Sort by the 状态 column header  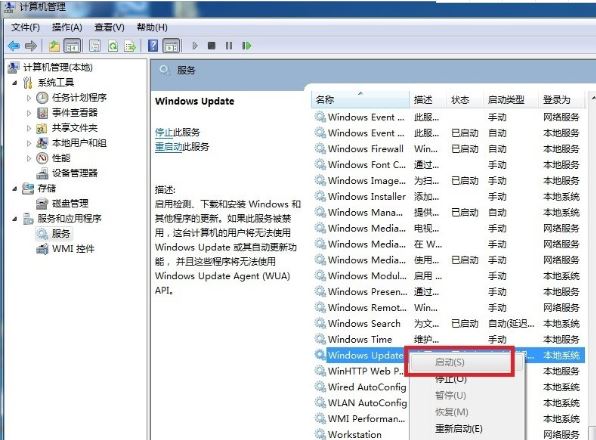(465, 100)
